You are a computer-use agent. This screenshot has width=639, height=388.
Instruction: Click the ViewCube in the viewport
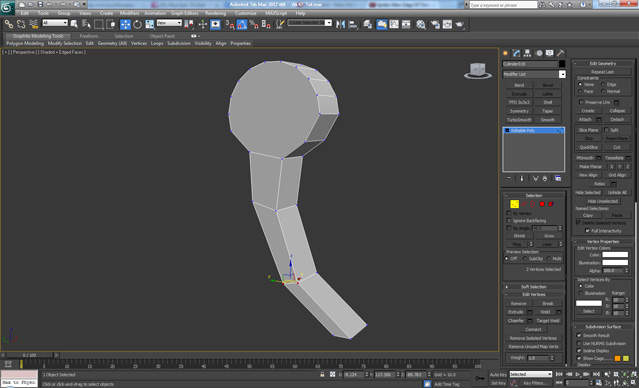[478, 70]
